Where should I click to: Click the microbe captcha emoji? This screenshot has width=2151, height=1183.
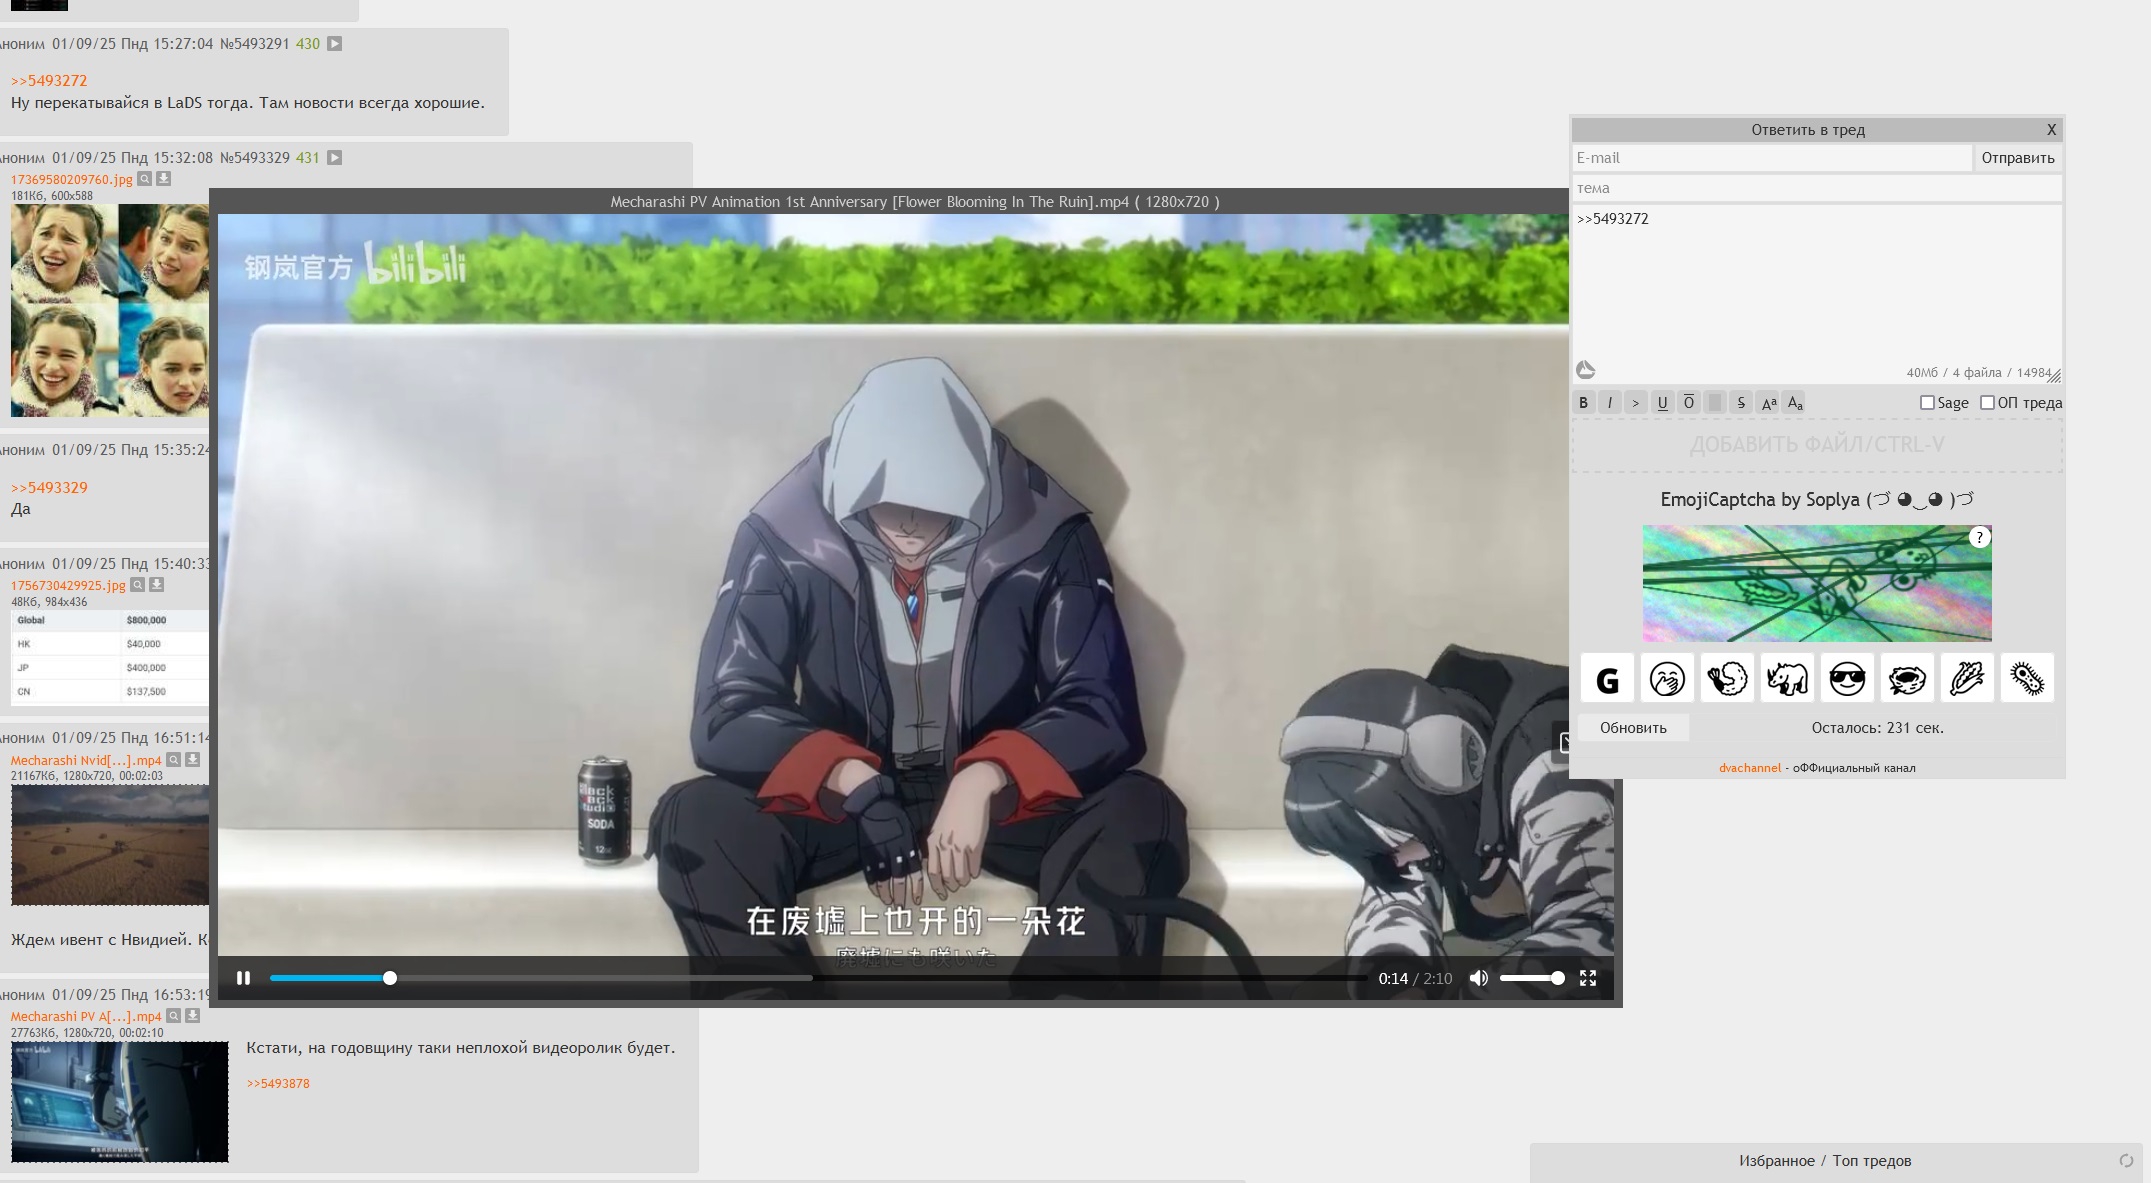(x=2026, y=679)
